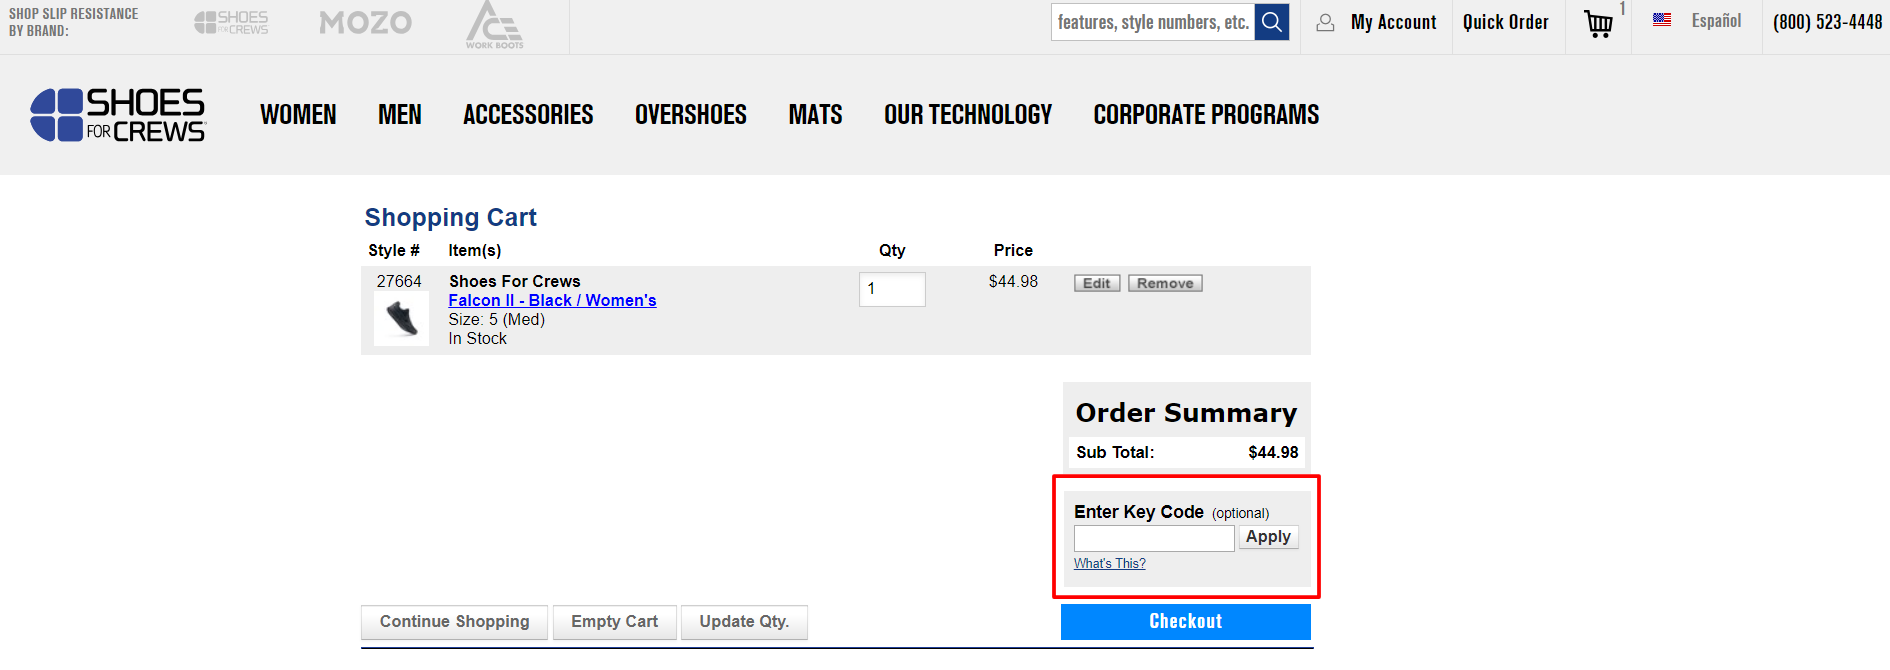This screenshot has height=670, width=1890.
Task: Go to Shoes For Crews main logo
Action: pyautogui.click(x=118, y=115)
